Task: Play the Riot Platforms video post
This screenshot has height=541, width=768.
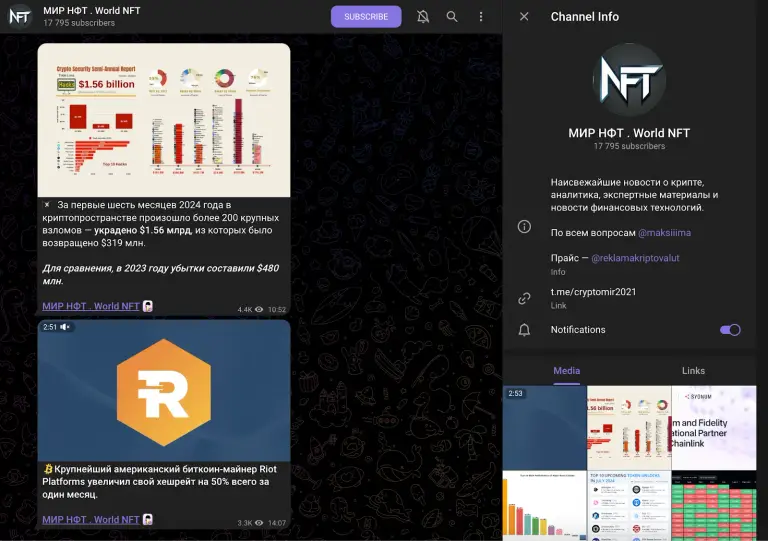Action: click(x=164, y=391)
